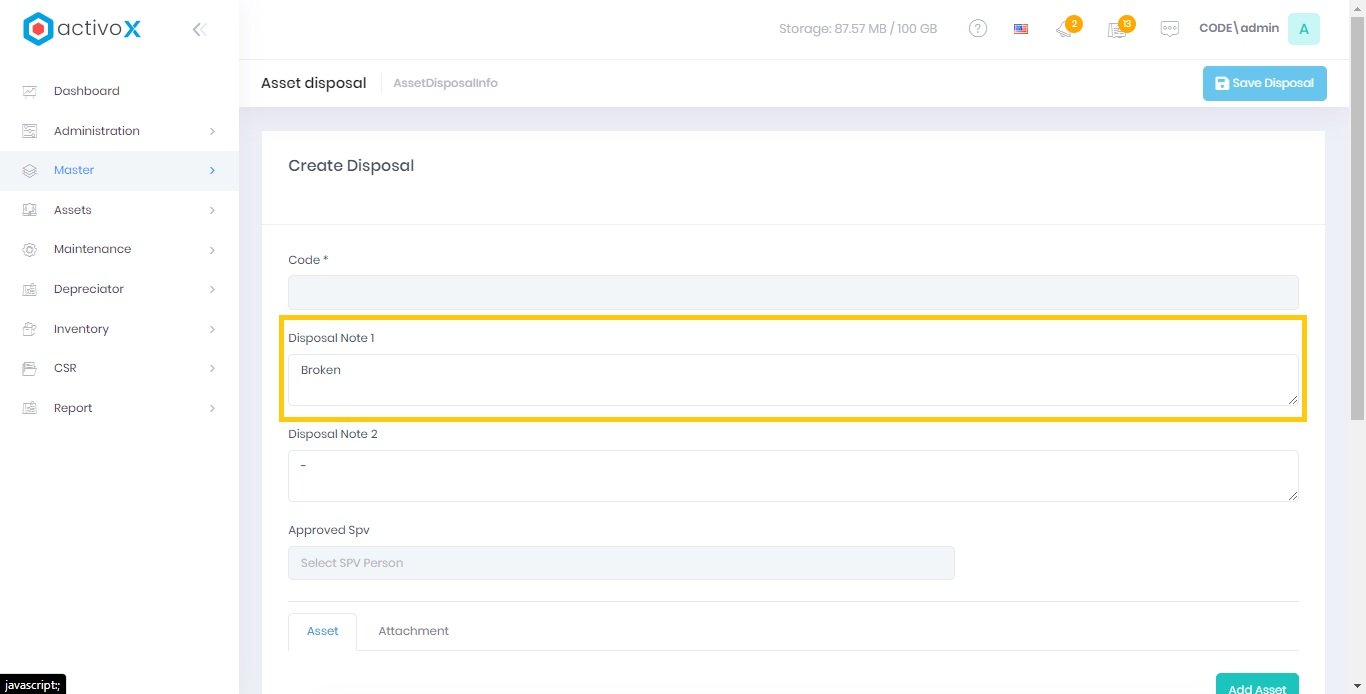Click the Add Asset button
The width and height of the screenshot is (1366, 694).
click(x=1257, y=685)
